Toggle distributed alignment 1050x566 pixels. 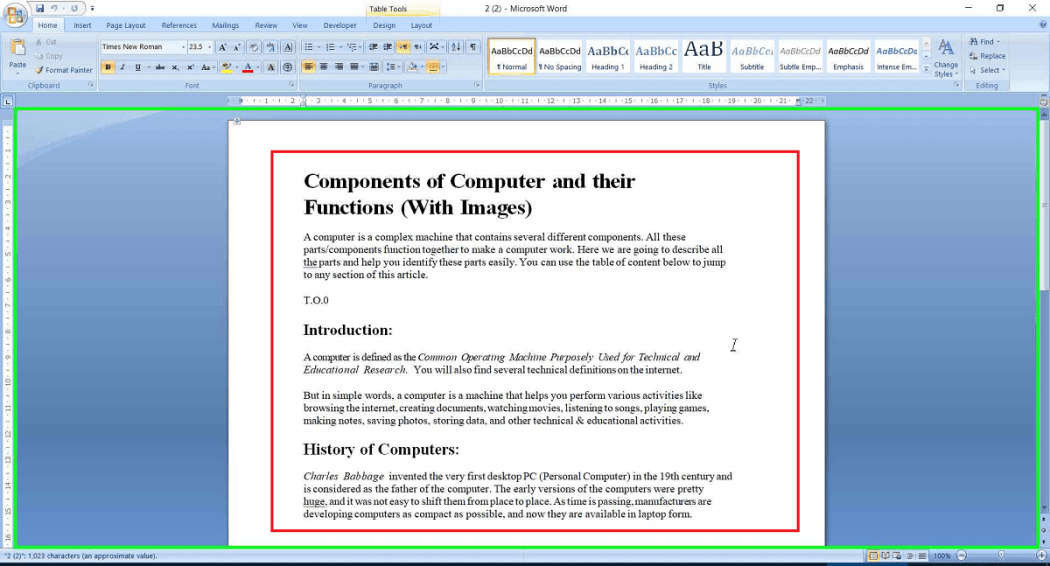(x=374, y=67)
